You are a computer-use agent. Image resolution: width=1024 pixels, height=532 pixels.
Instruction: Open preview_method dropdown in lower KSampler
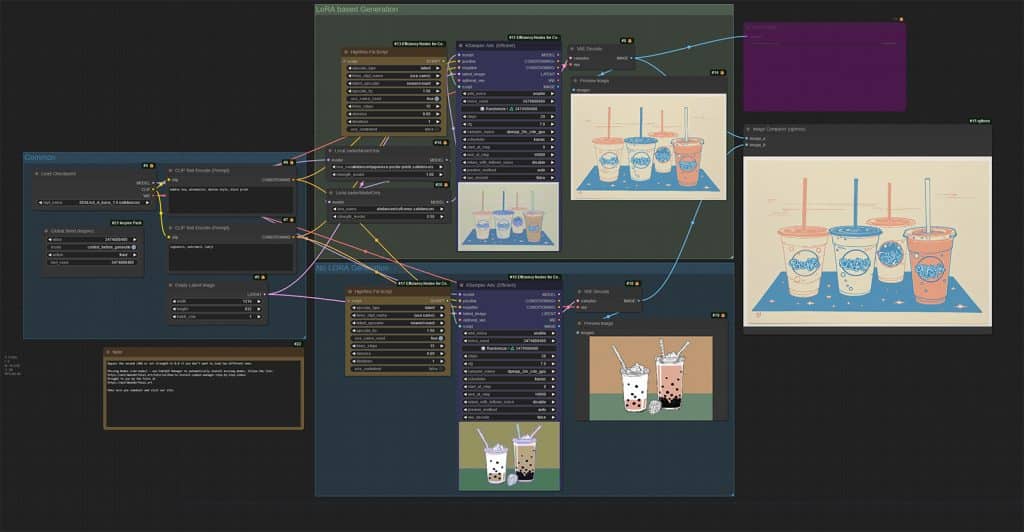(509, 409)
